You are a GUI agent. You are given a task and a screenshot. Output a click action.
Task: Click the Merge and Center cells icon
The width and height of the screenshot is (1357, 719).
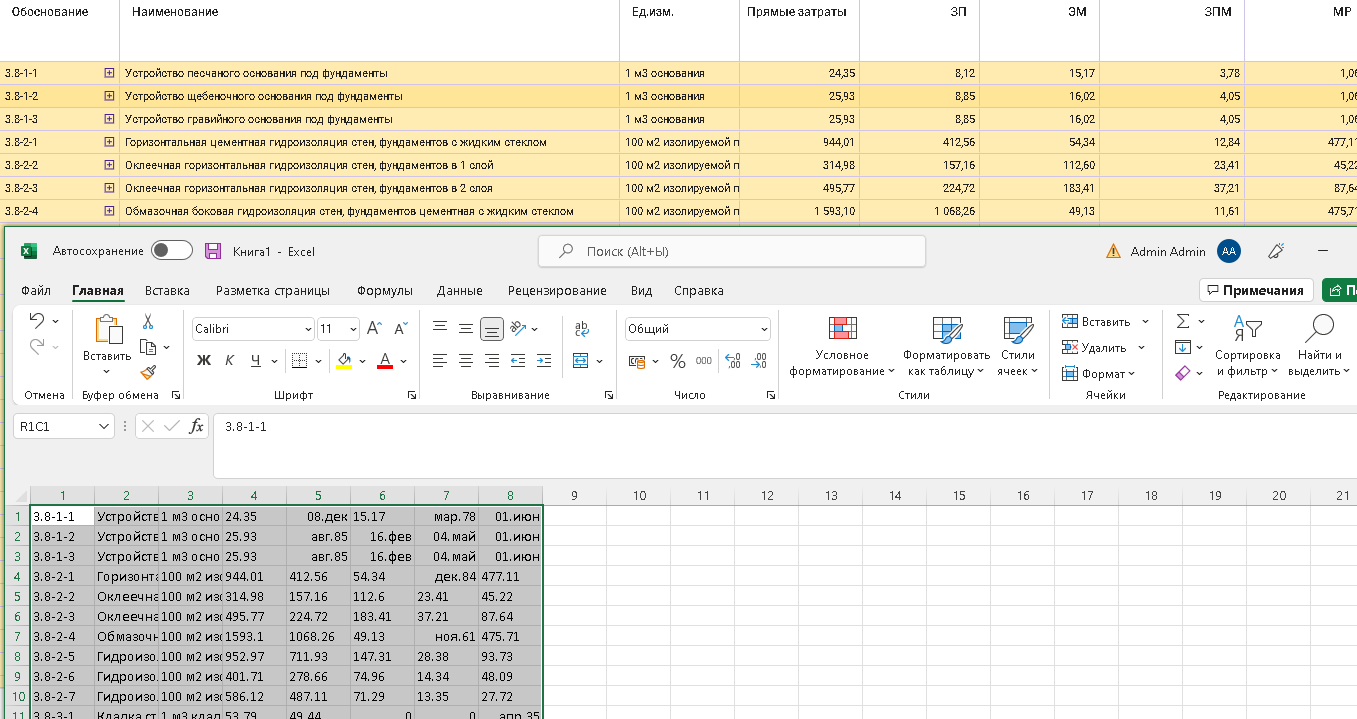tap(581, 361)
